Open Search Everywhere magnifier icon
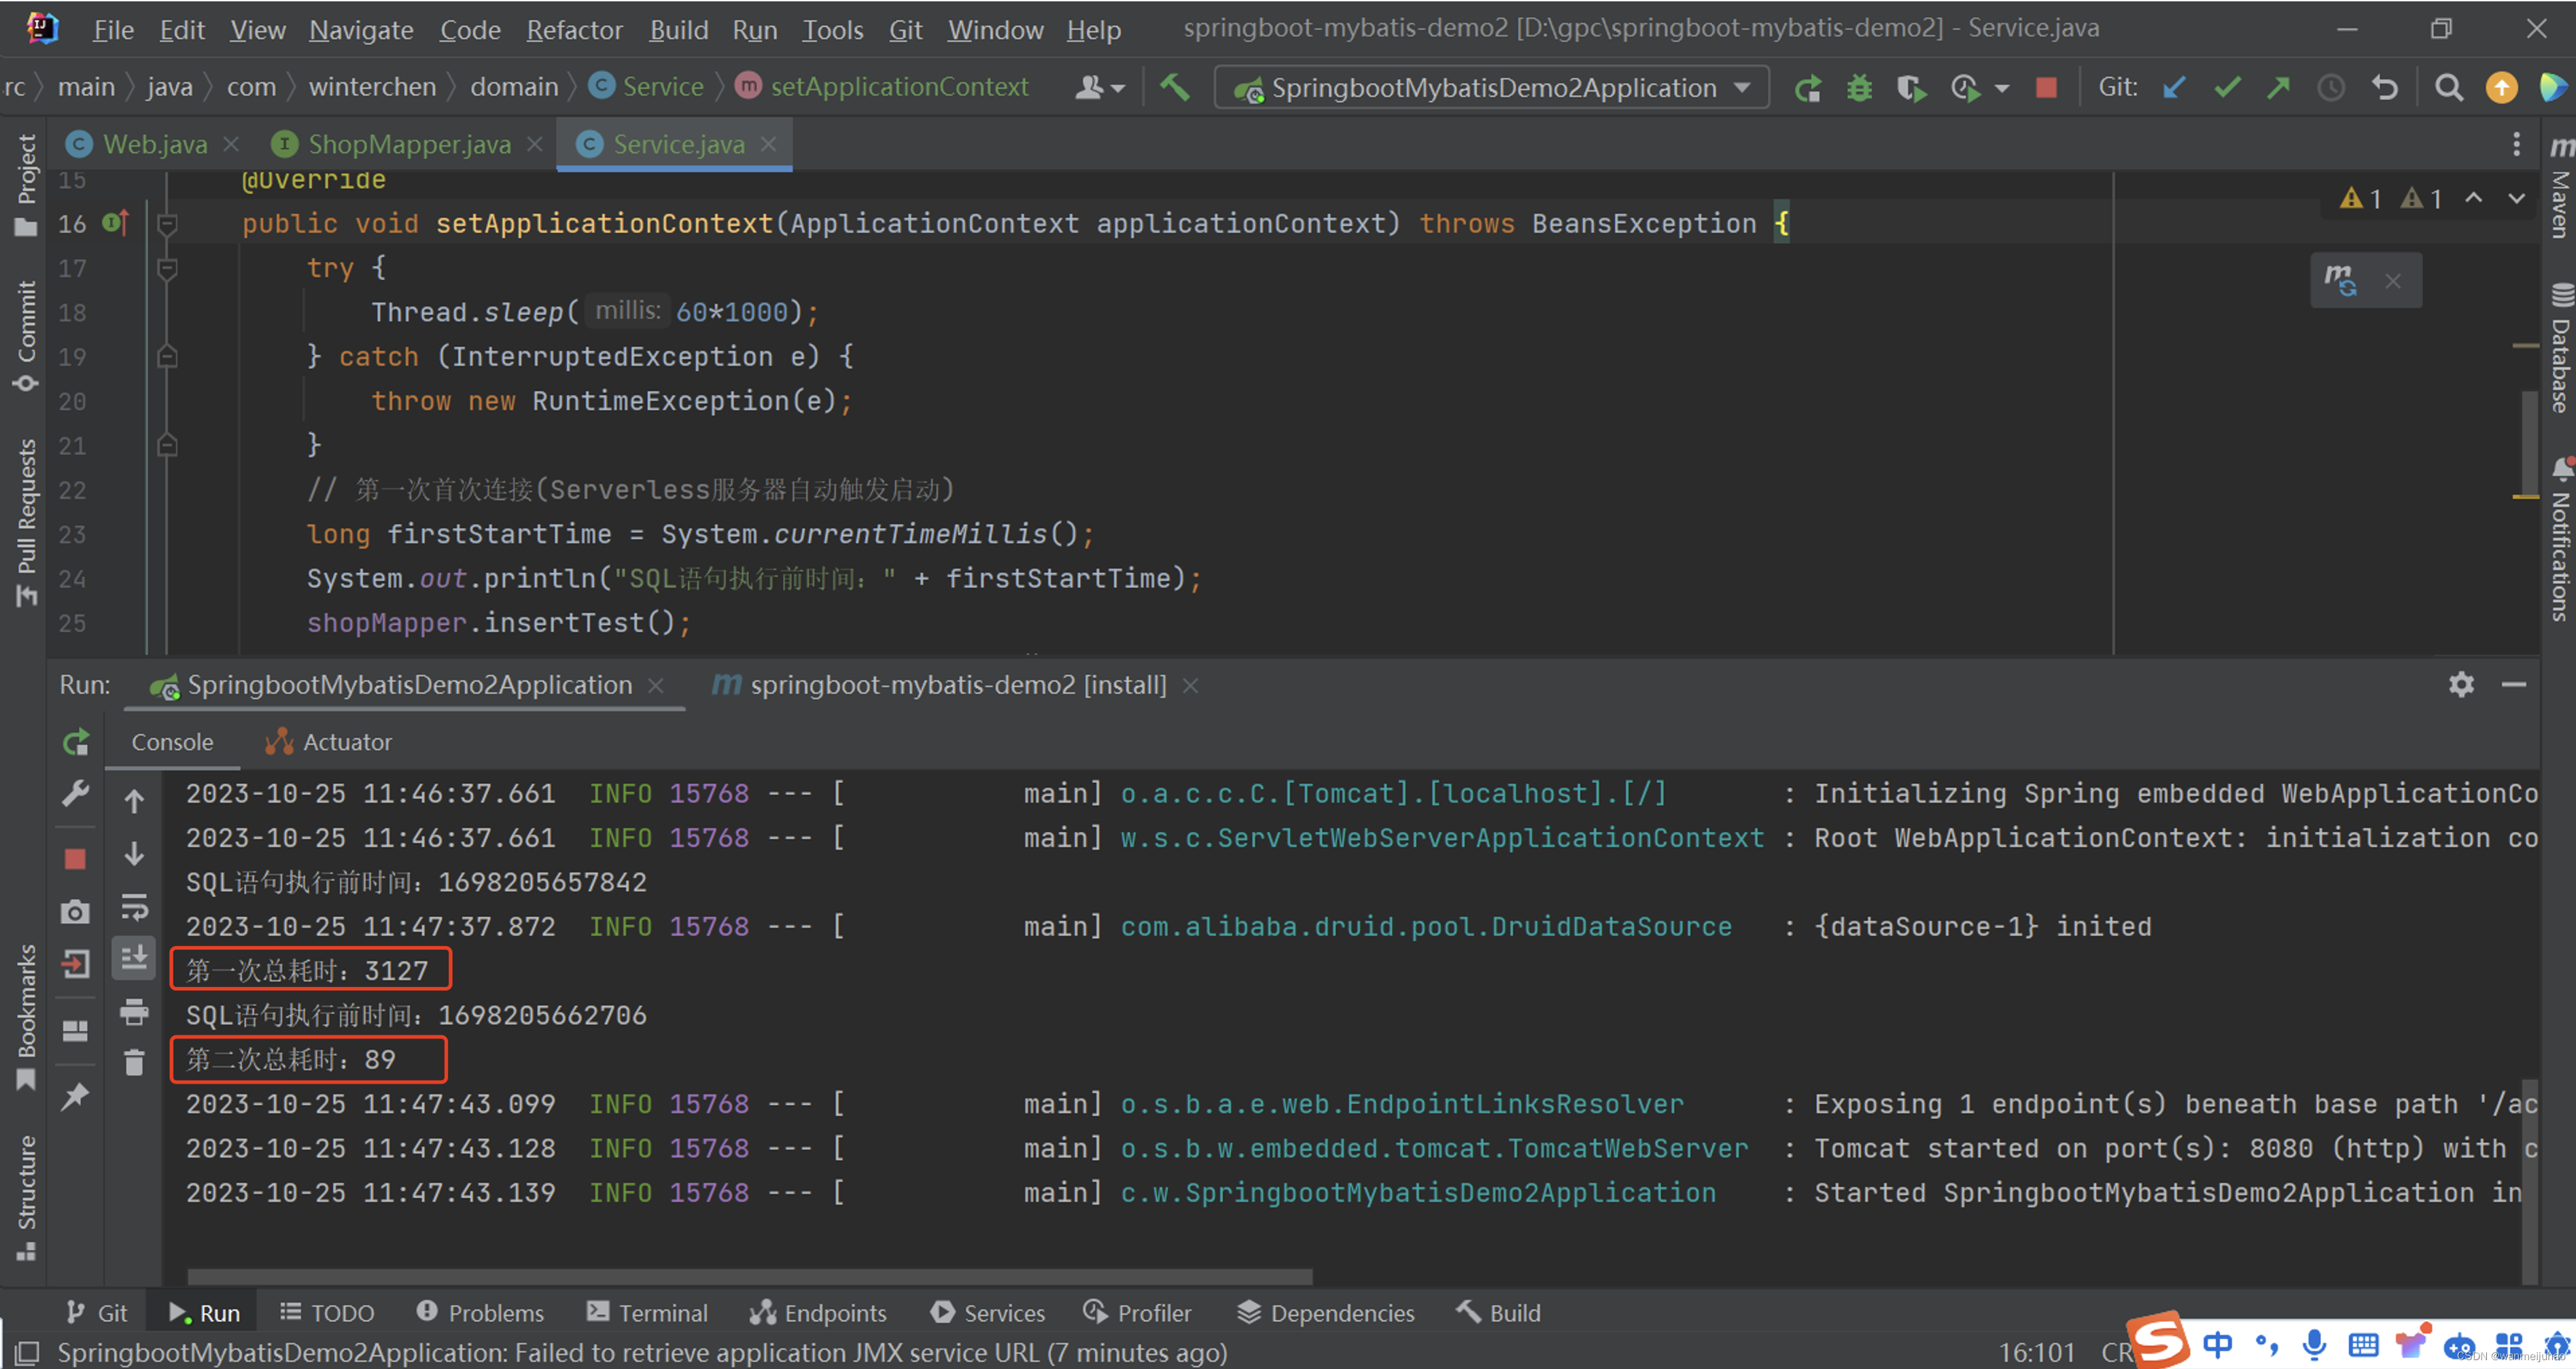The image size is (2576, 1369). tap(2448, 89)
